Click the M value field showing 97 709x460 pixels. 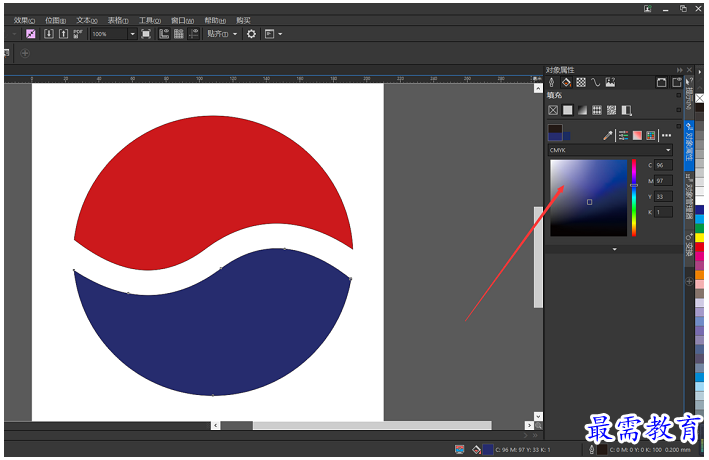(x=663, y=181)
